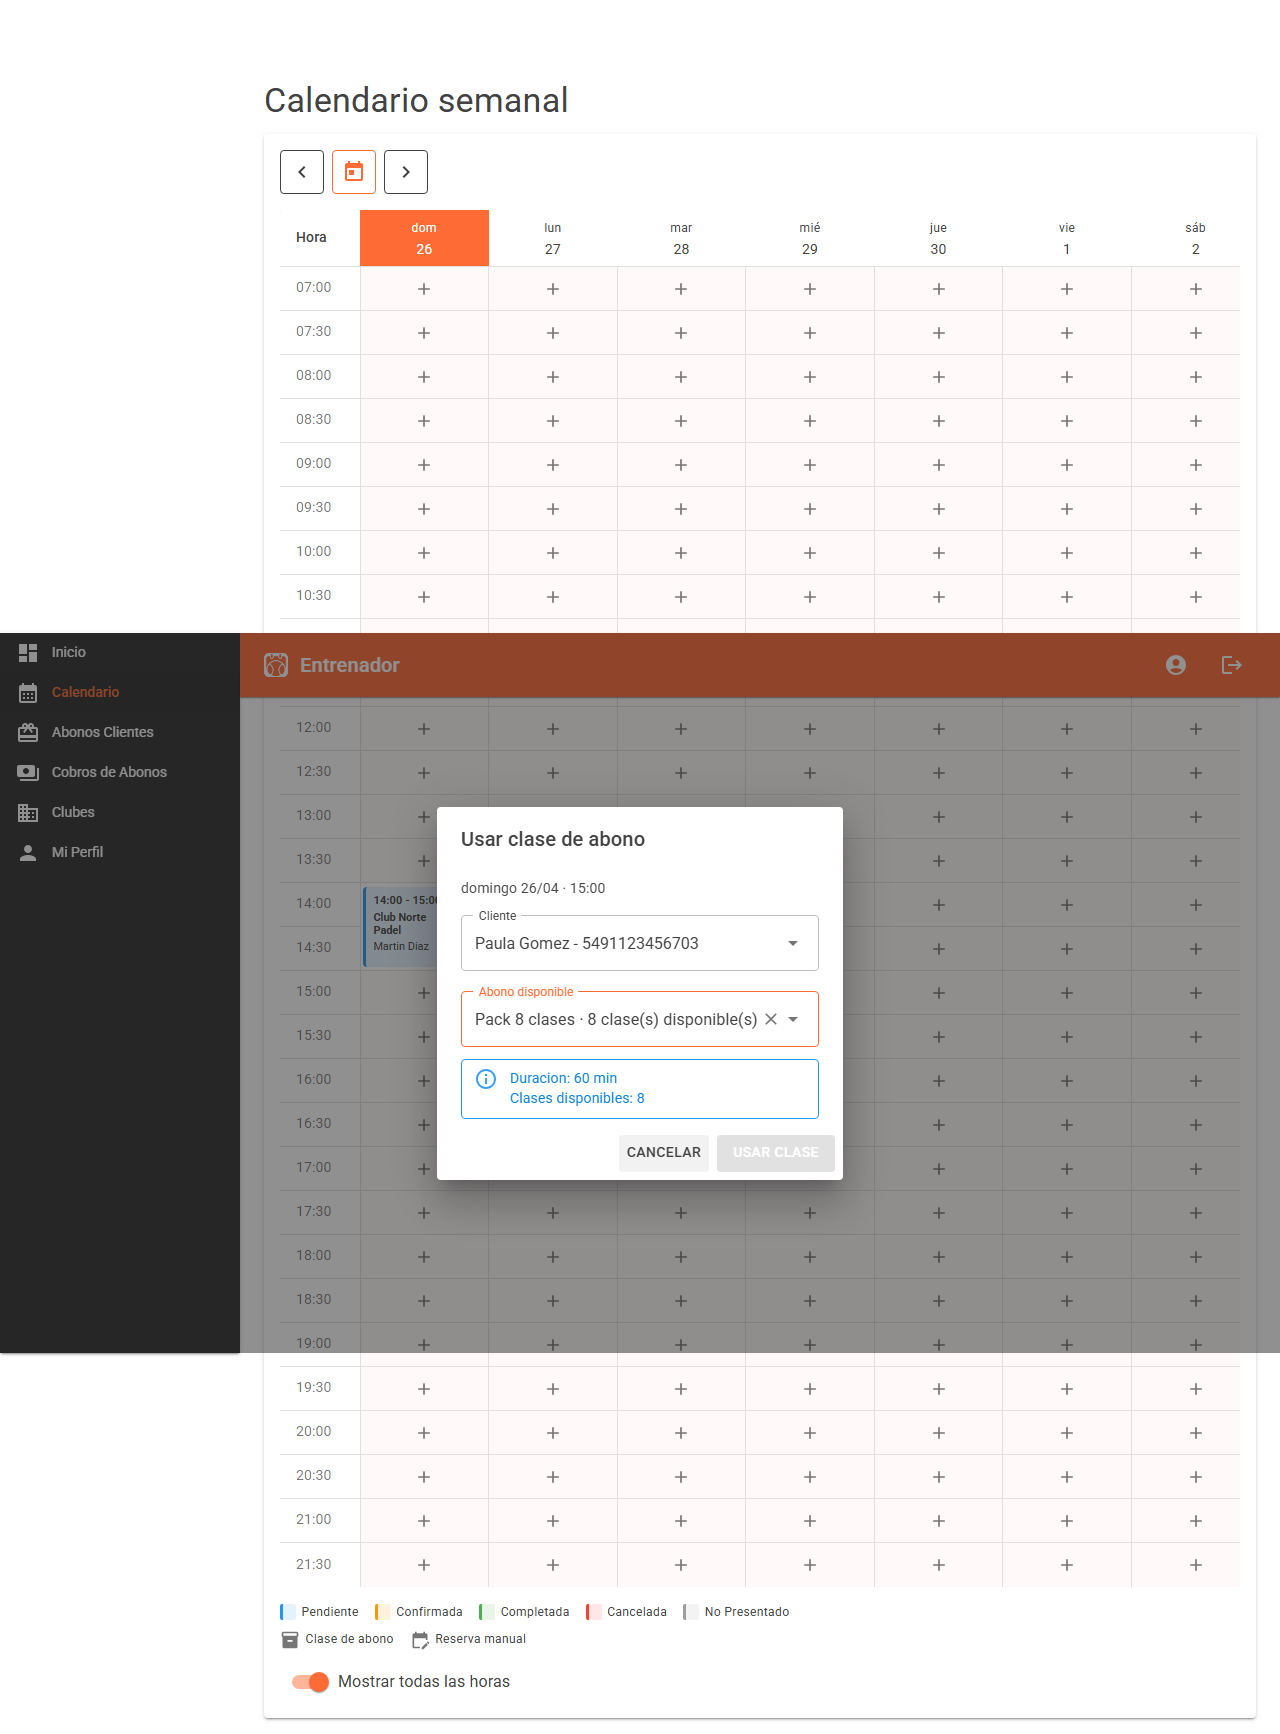
Task: Click the Reserva manual legend icon
Action: point(420,1640)
